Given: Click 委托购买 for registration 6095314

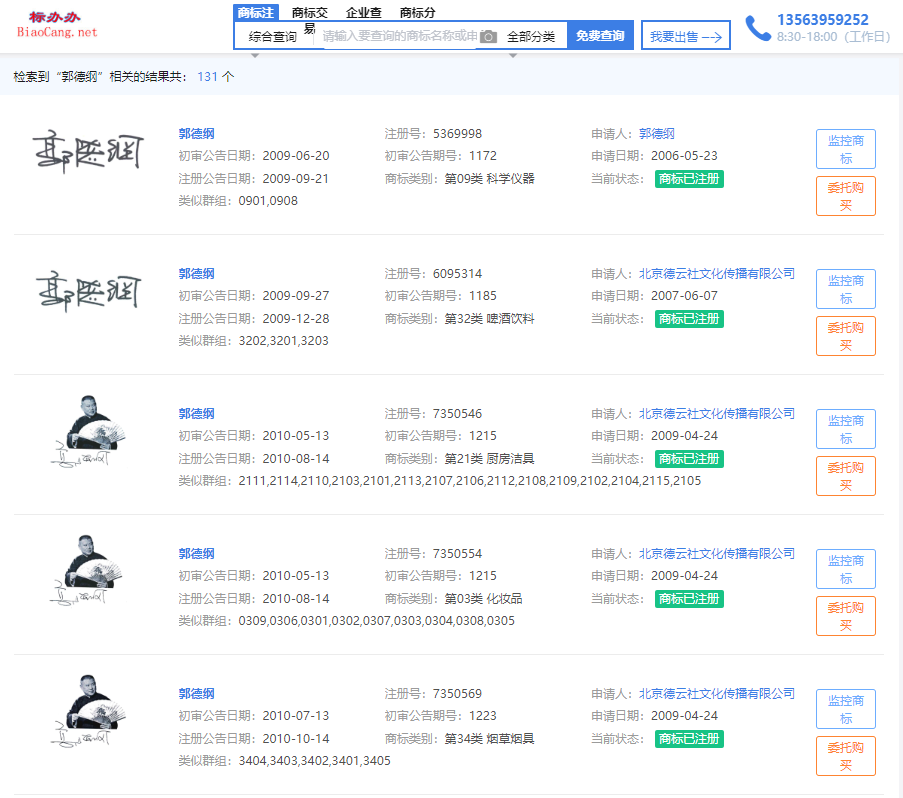Looking at the screenshot, I should [845, 336].
